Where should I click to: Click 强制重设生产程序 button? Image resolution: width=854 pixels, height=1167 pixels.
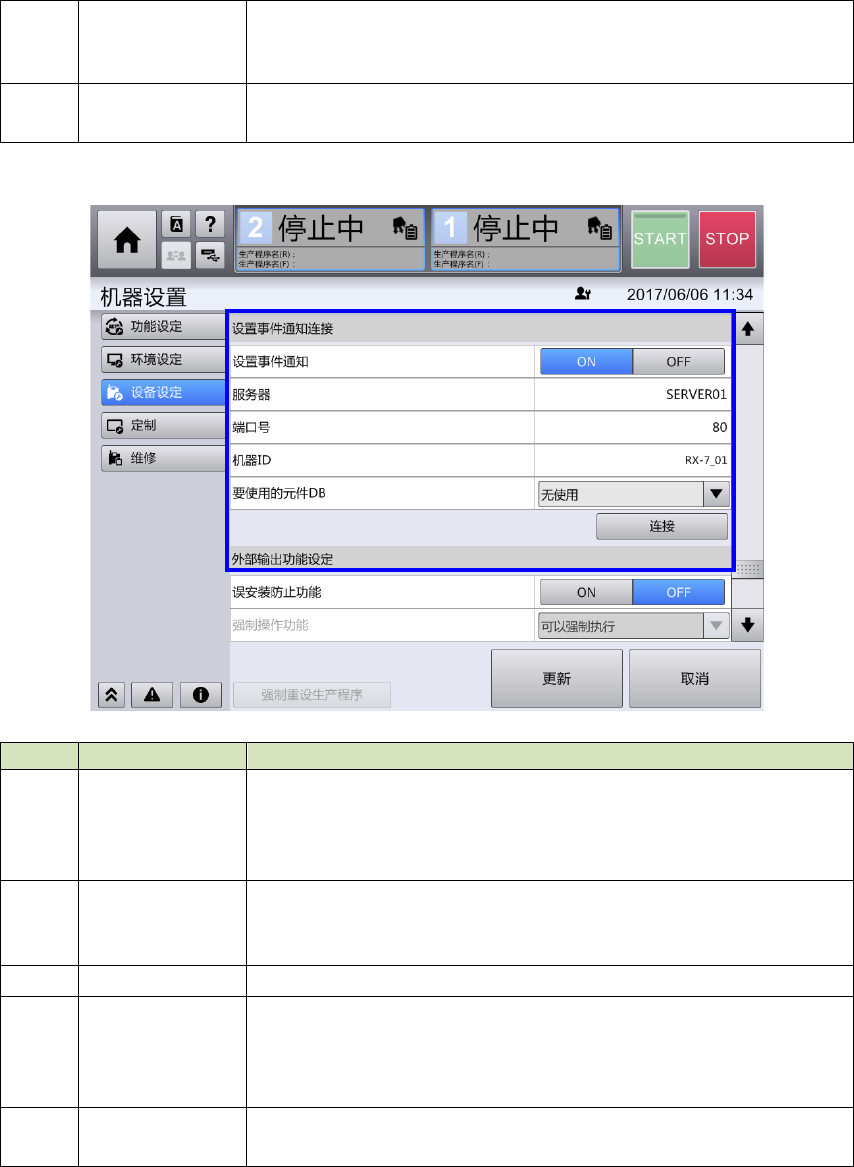(313, 695)
